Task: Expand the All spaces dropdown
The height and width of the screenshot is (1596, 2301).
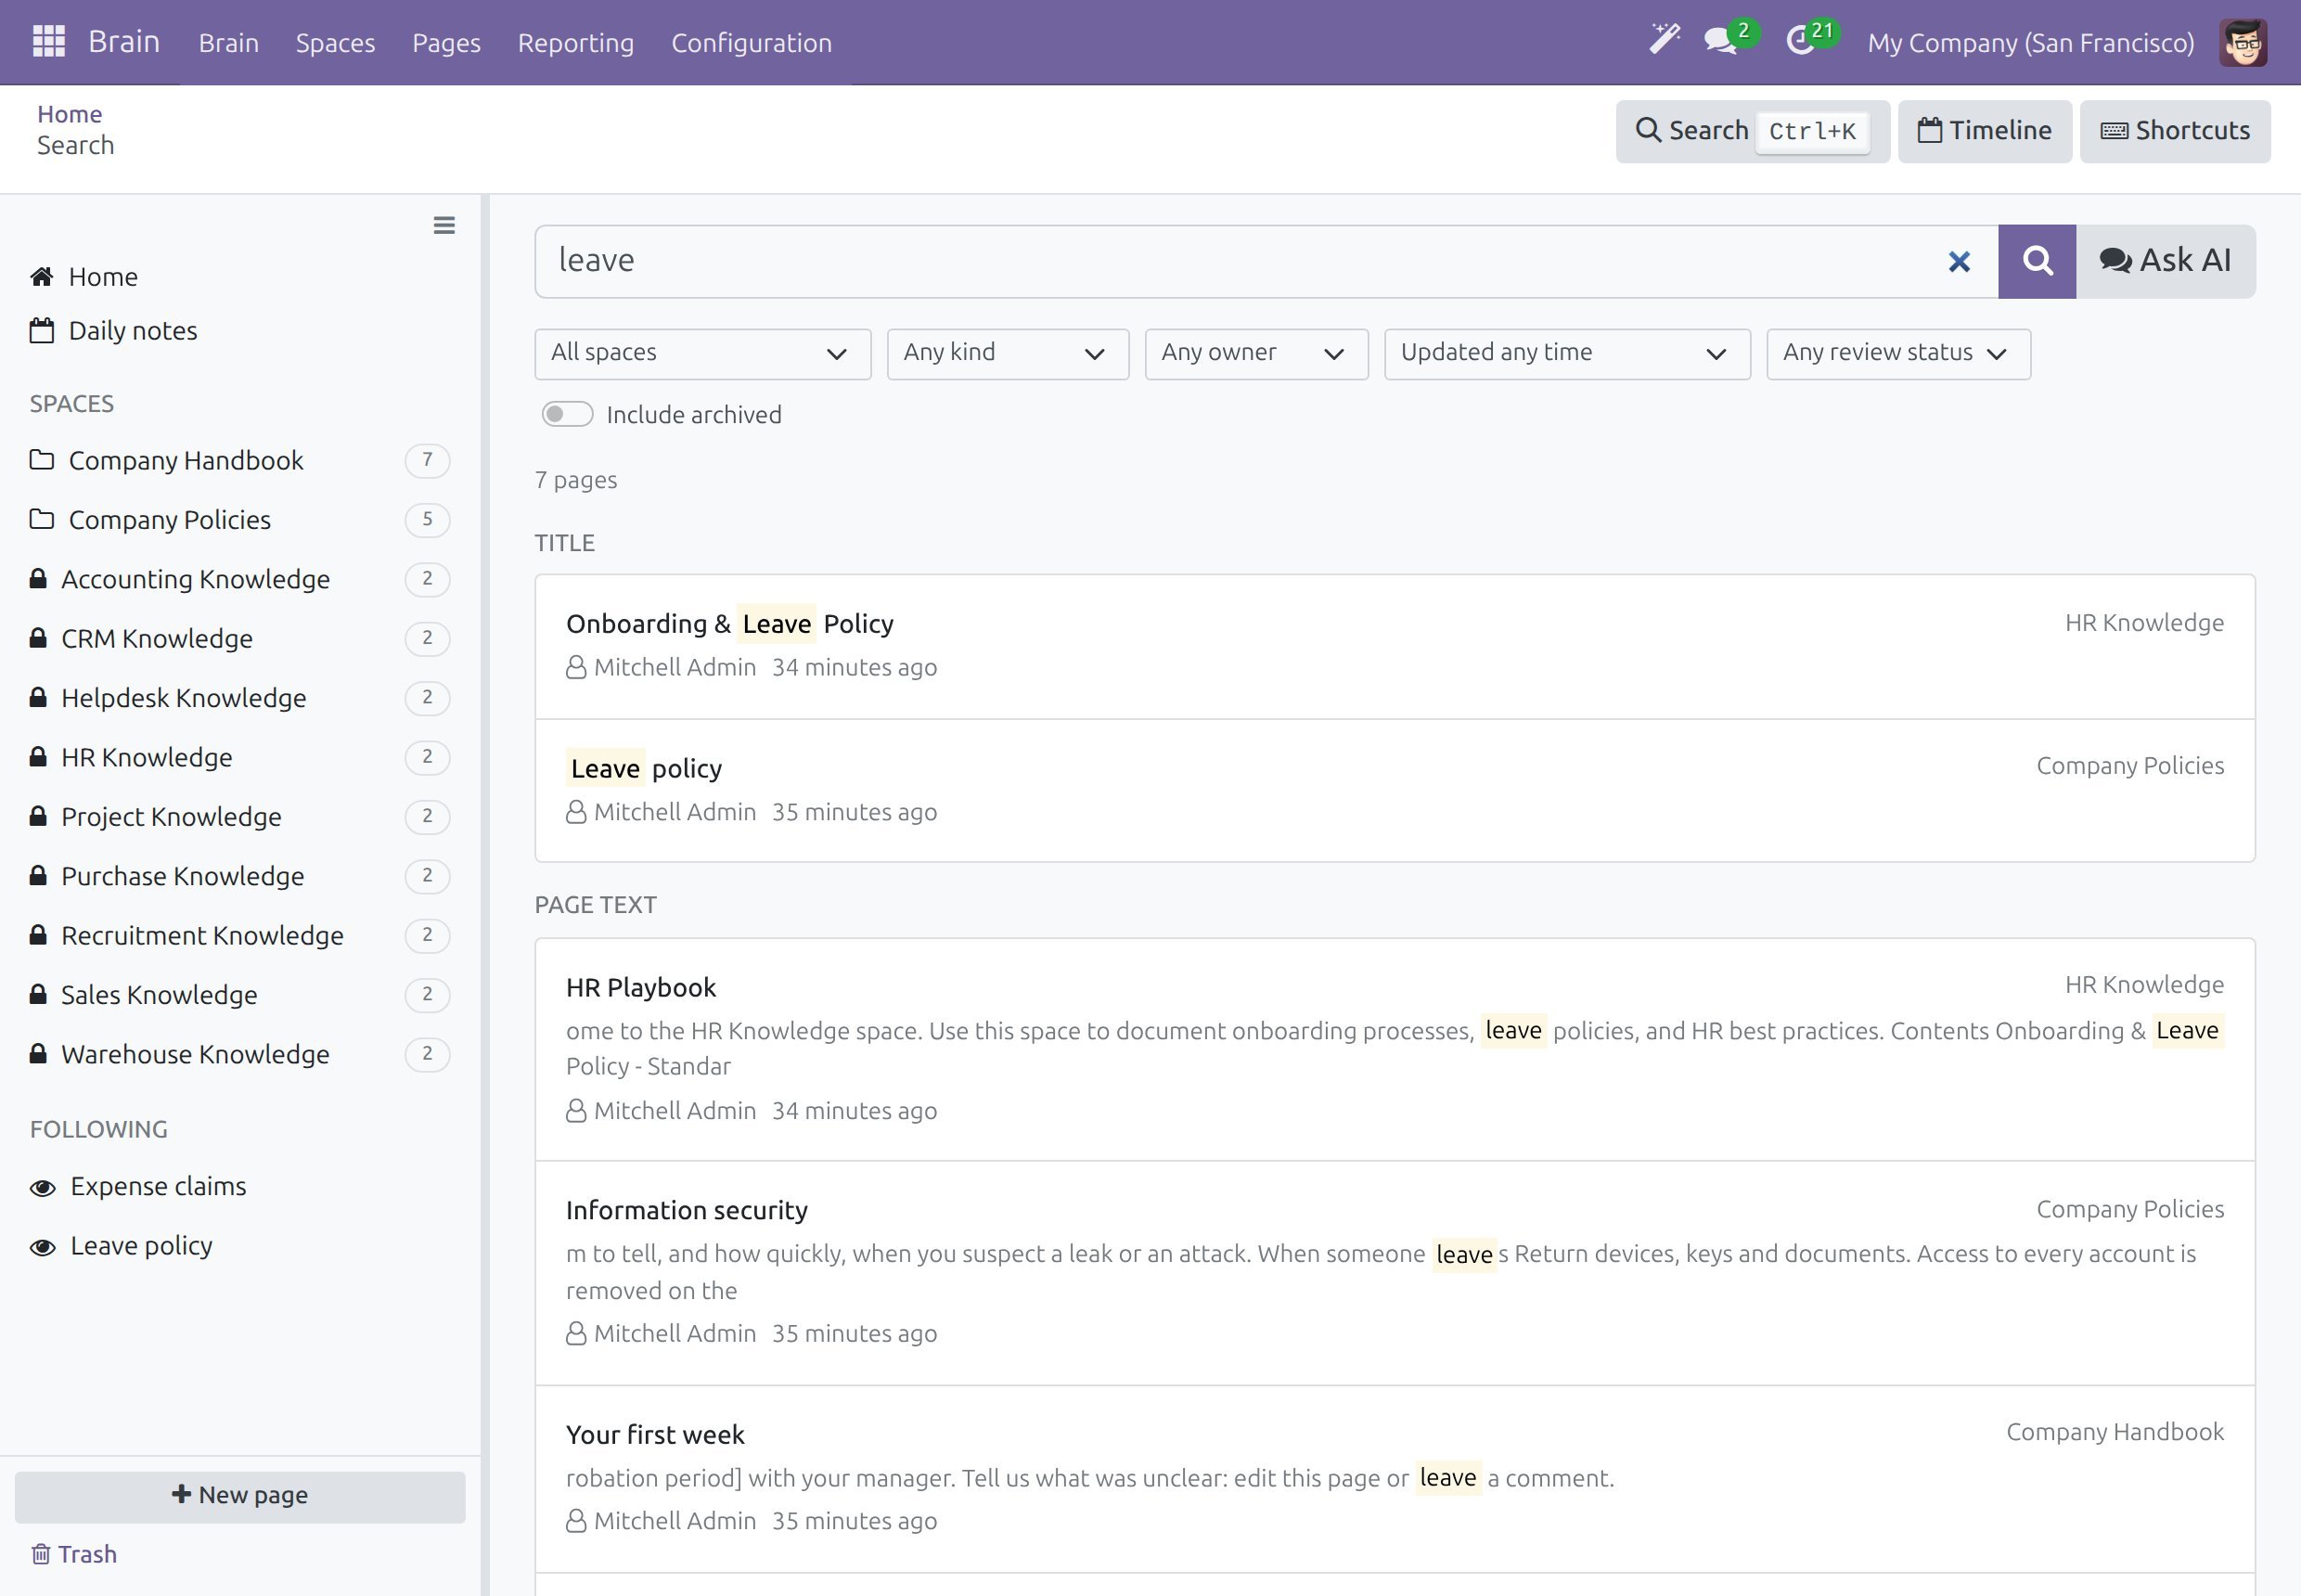Action: pos(702,353)
